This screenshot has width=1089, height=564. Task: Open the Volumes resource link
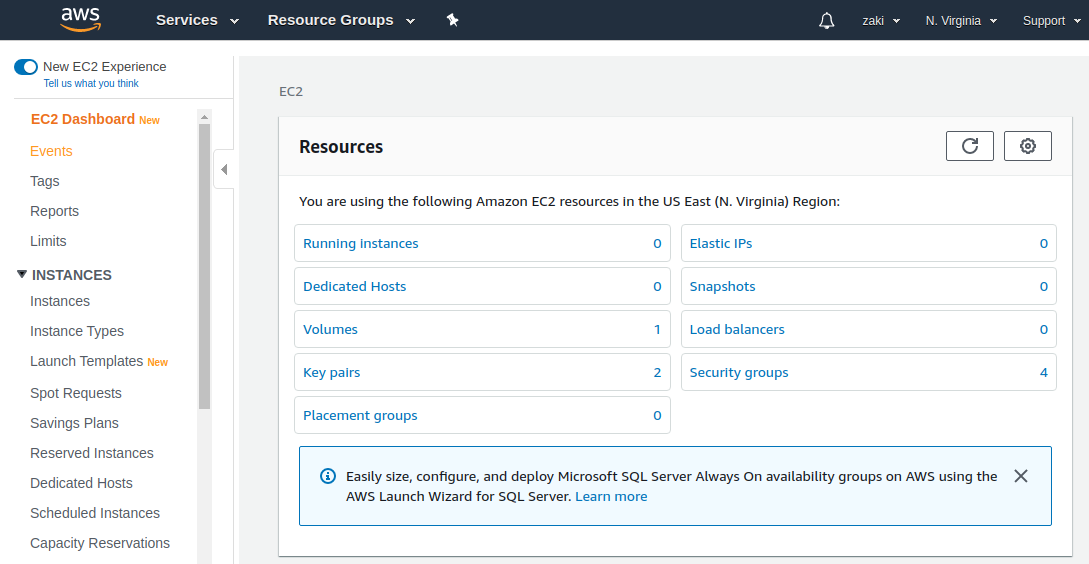tap(330, 330)
